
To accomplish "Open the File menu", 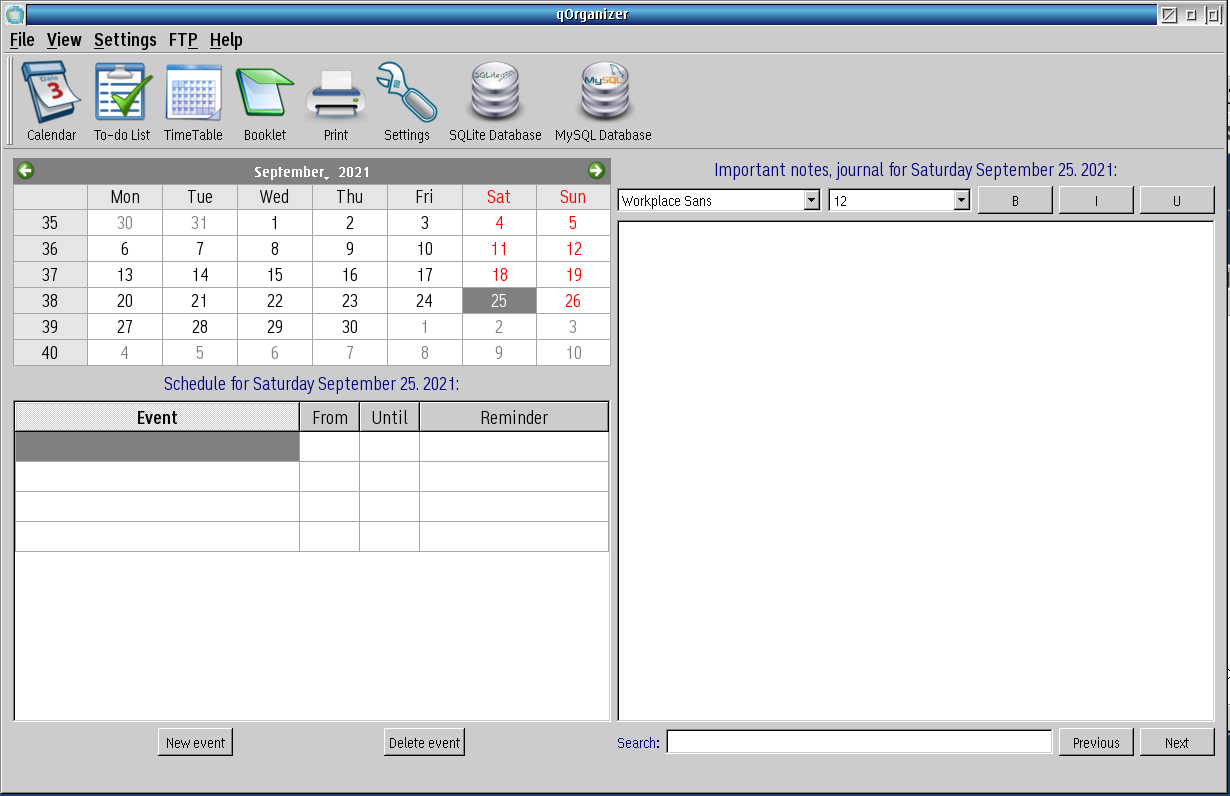I will [22, 40].
